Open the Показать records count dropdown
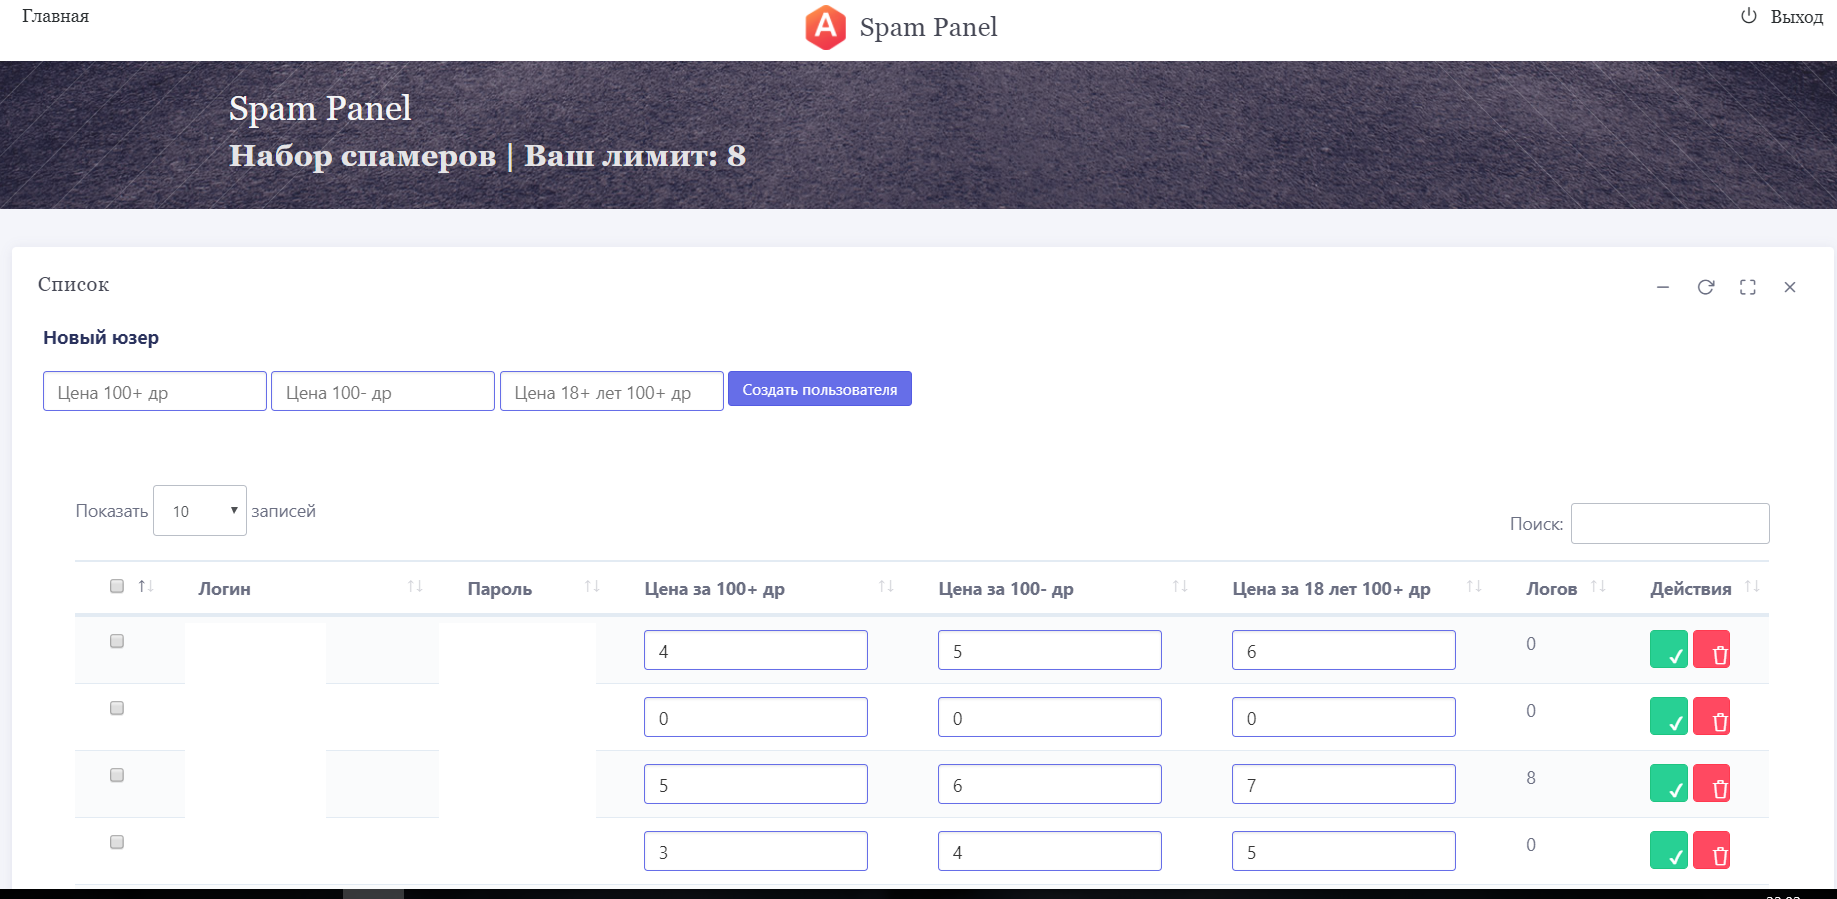The height and width of the screenshot is (899, 1837). [200, 511]
